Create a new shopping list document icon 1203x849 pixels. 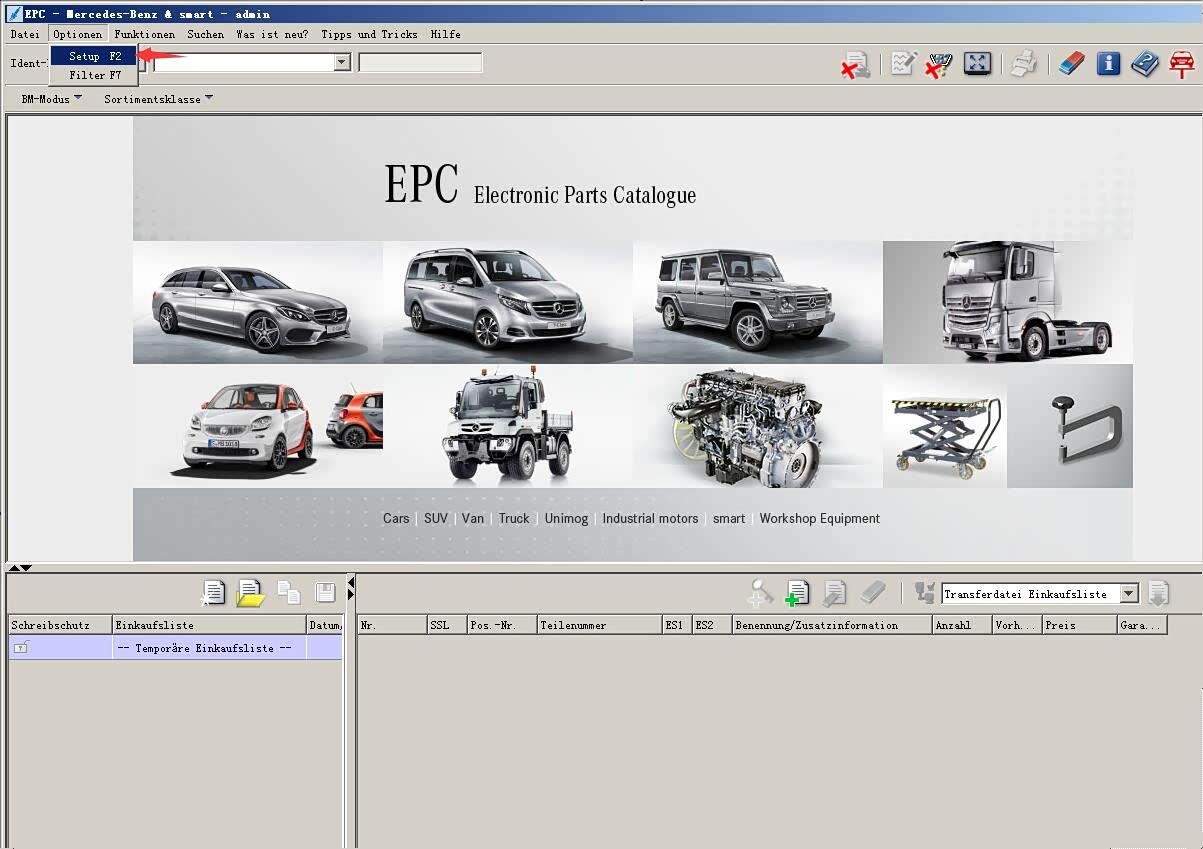[x=213, y=593]
